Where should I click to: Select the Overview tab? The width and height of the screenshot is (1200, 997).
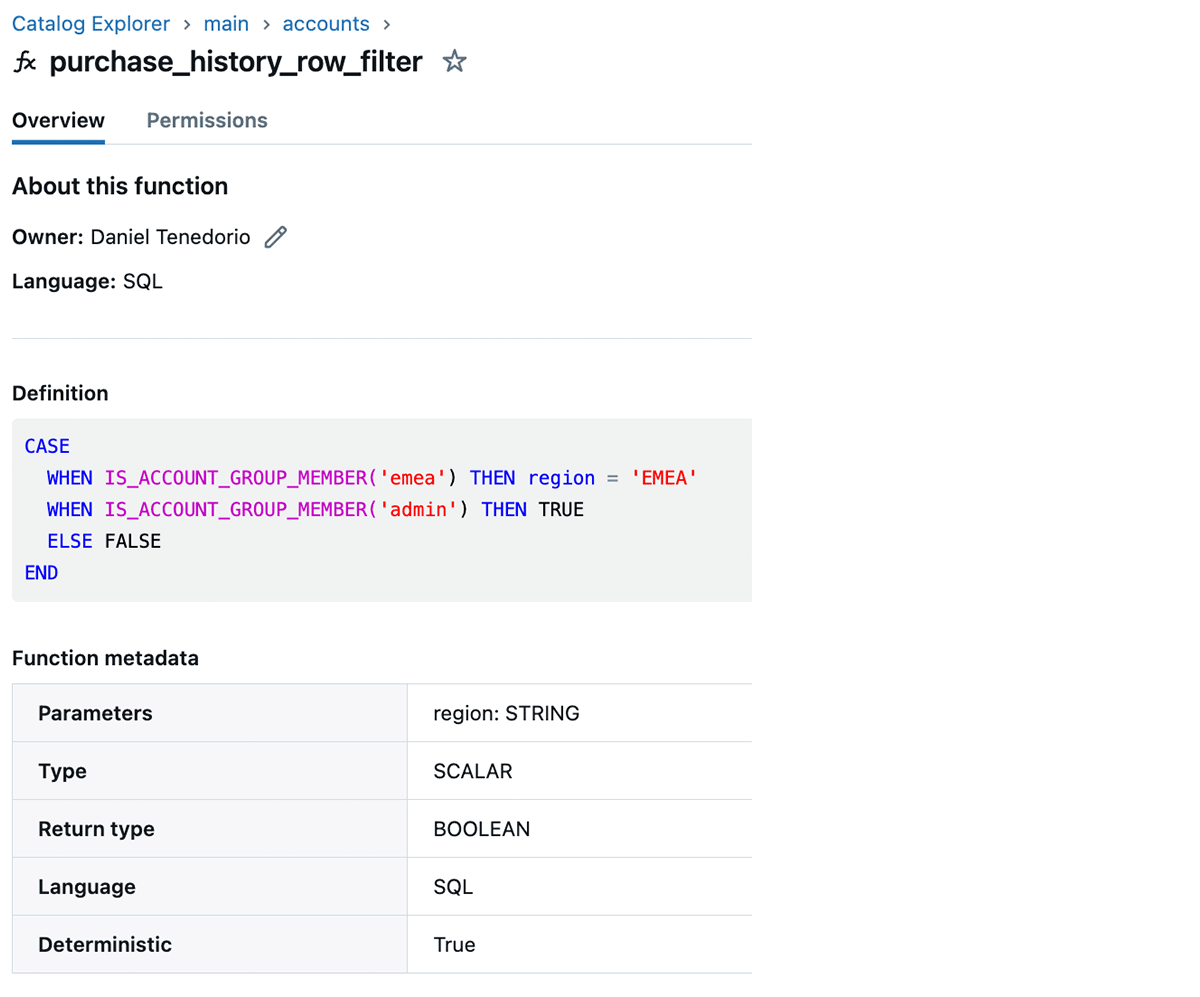pyautogui.click(x=57, y=120)
